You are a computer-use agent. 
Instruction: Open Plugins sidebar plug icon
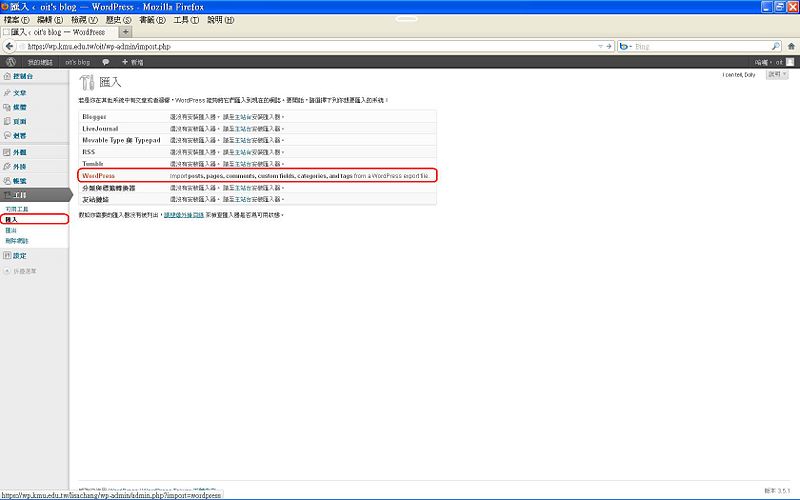click(7, 166)
